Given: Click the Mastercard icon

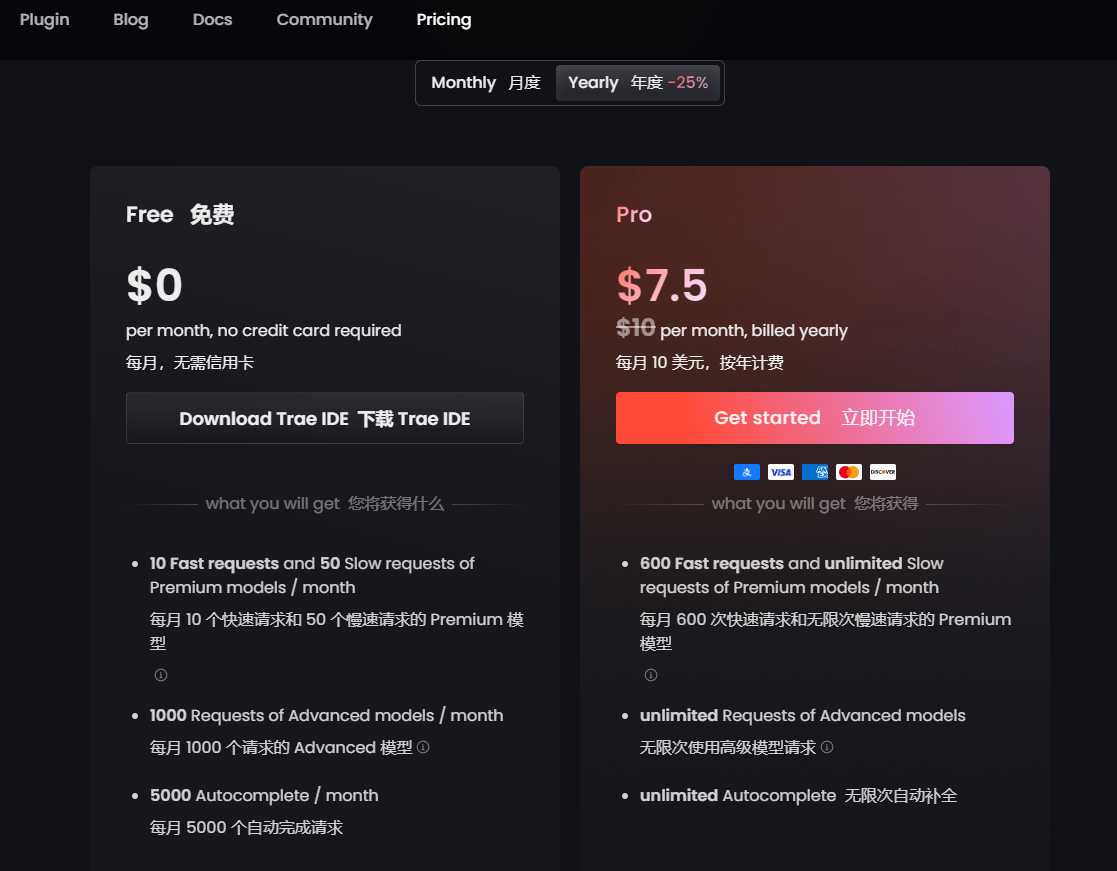Looking at the screenshot, I should click(x=848, y=472).
